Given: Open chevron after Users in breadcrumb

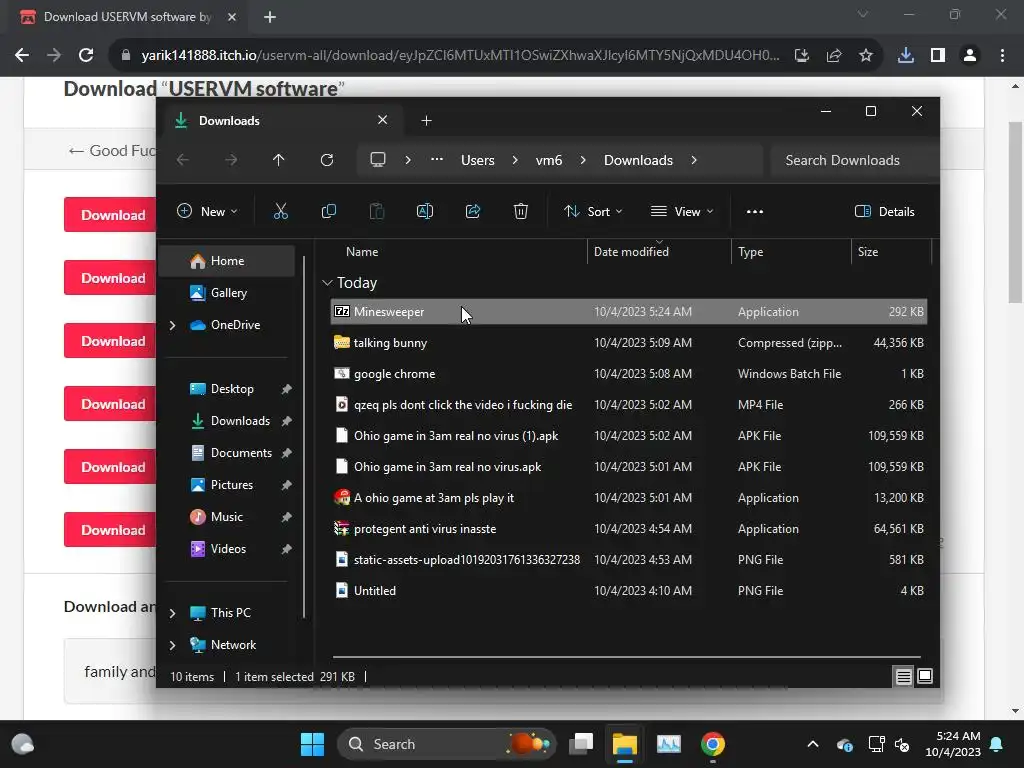Looking at the screenshot, I should 515,160.
